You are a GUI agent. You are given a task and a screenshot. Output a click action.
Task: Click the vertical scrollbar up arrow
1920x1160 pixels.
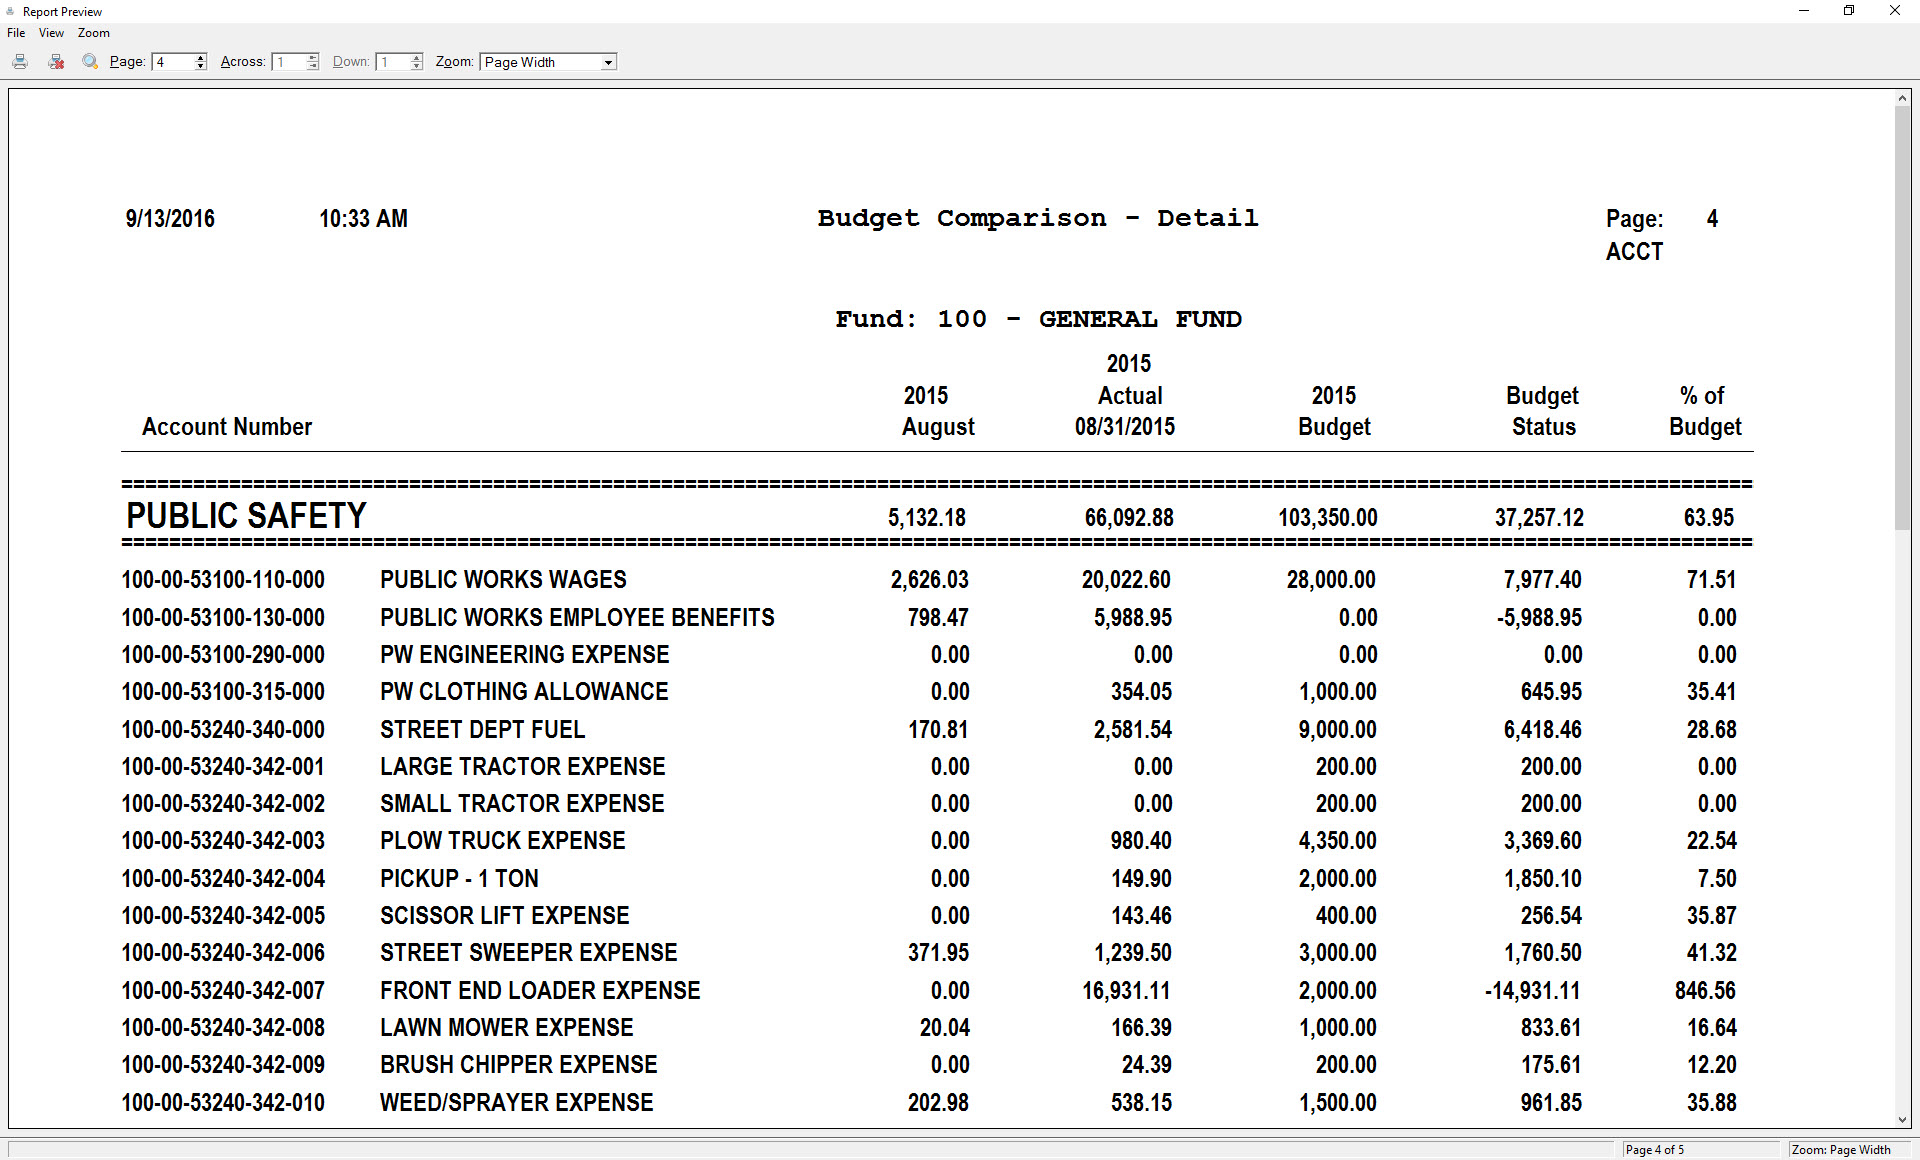coord(1902,98)
